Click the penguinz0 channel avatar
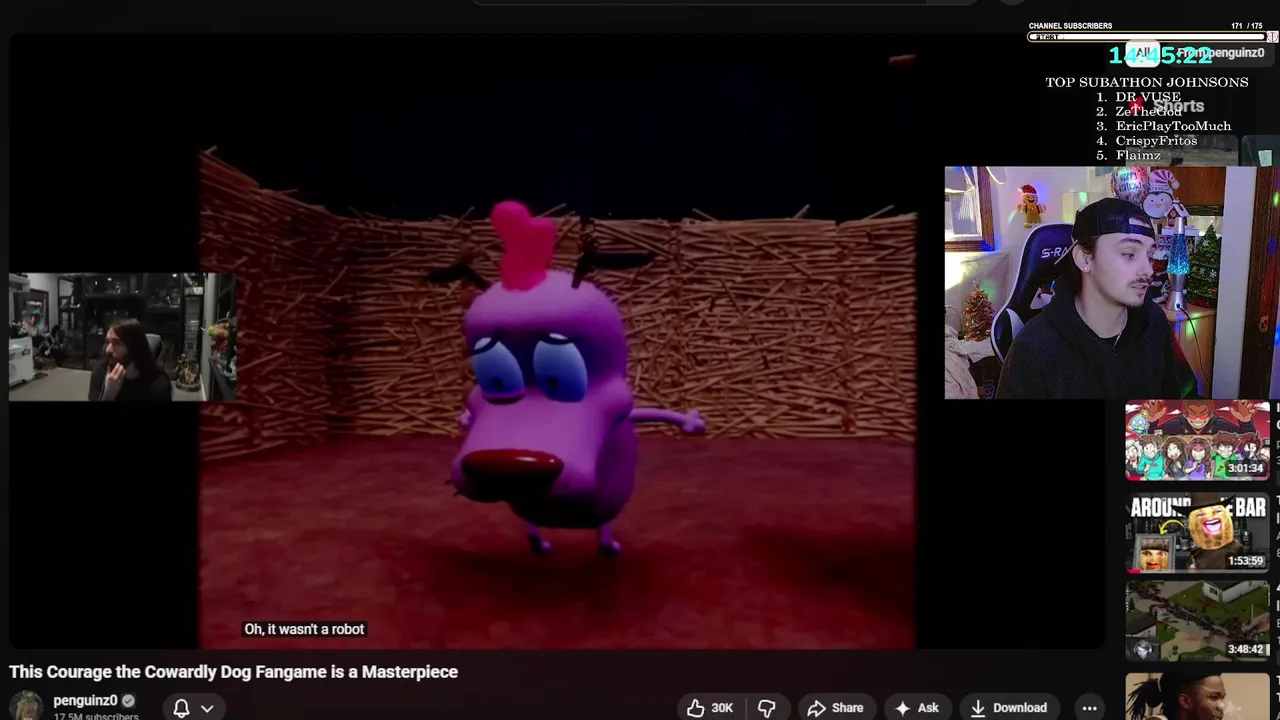 26,707
